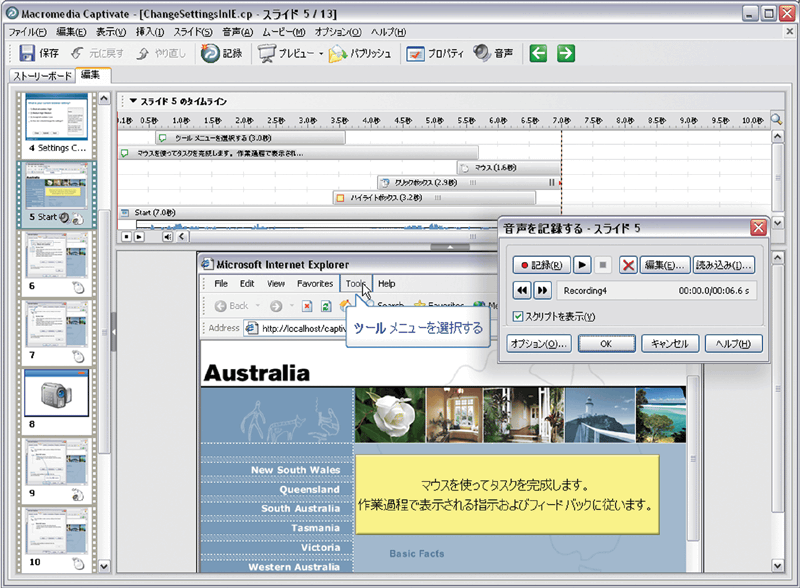The width and height of the screenshot is (800, 588).
Task: Click the パブリッシュ (Publish) toolbar button
Action: pos(360,53)
